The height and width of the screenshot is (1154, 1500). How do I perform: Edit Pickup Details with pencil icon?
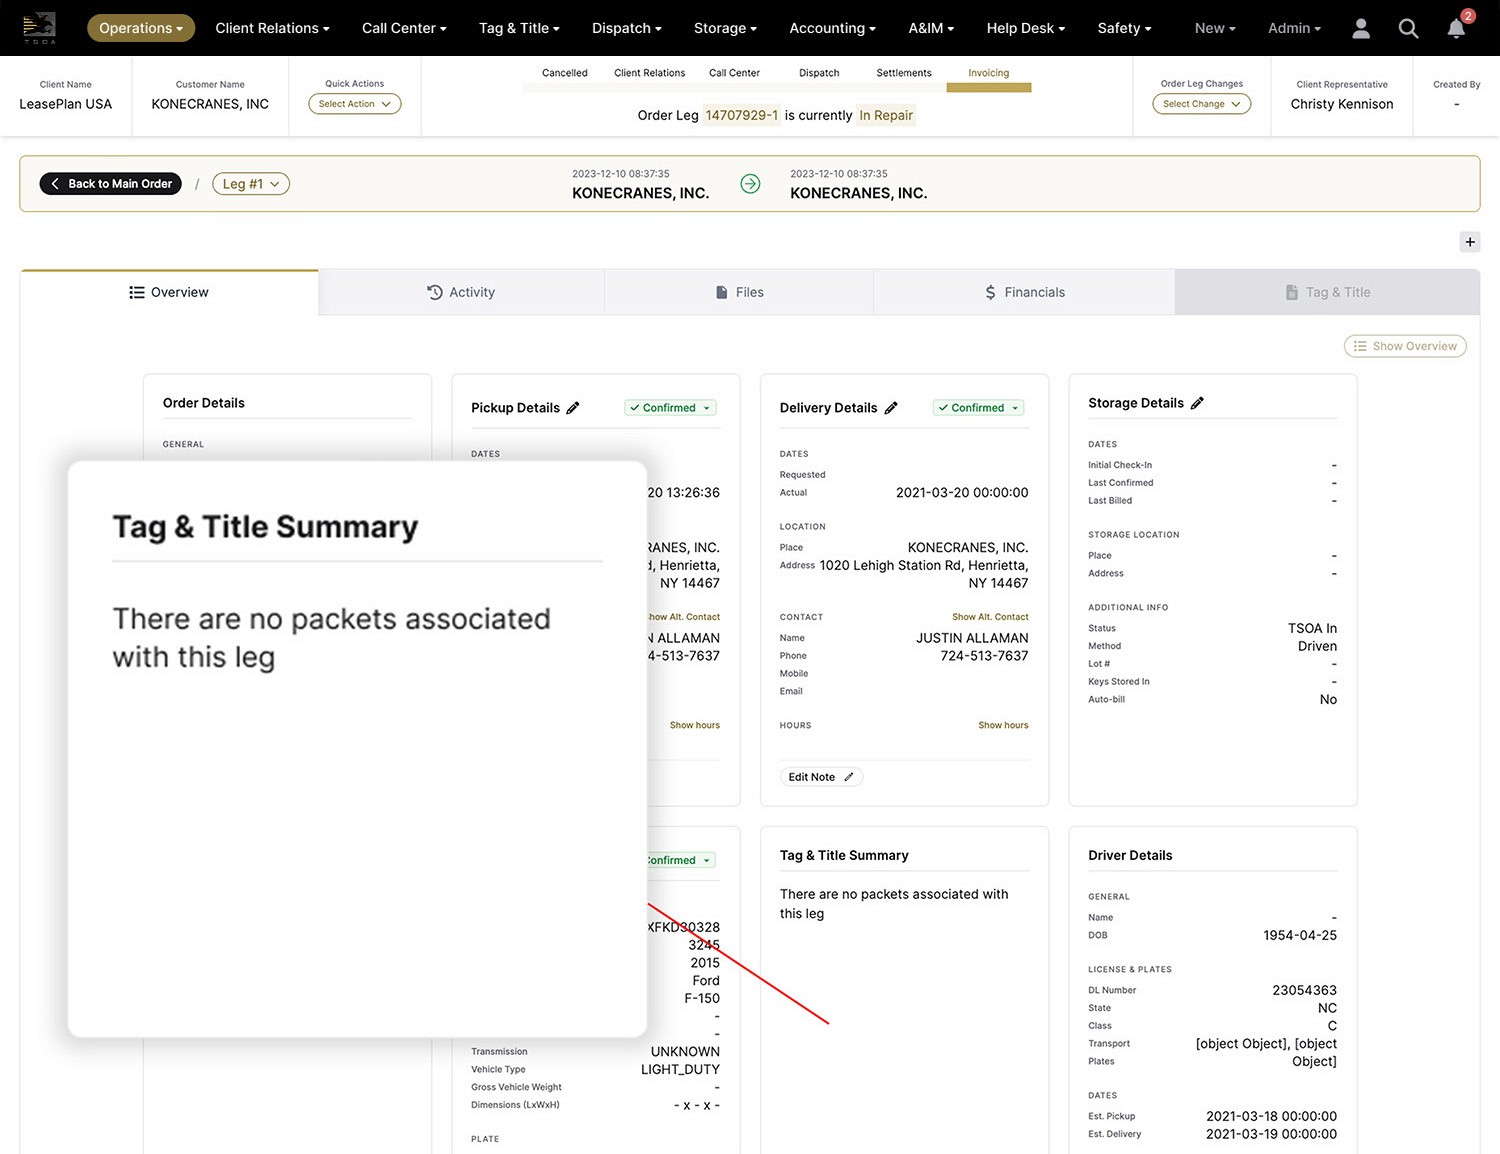point(573,408)
